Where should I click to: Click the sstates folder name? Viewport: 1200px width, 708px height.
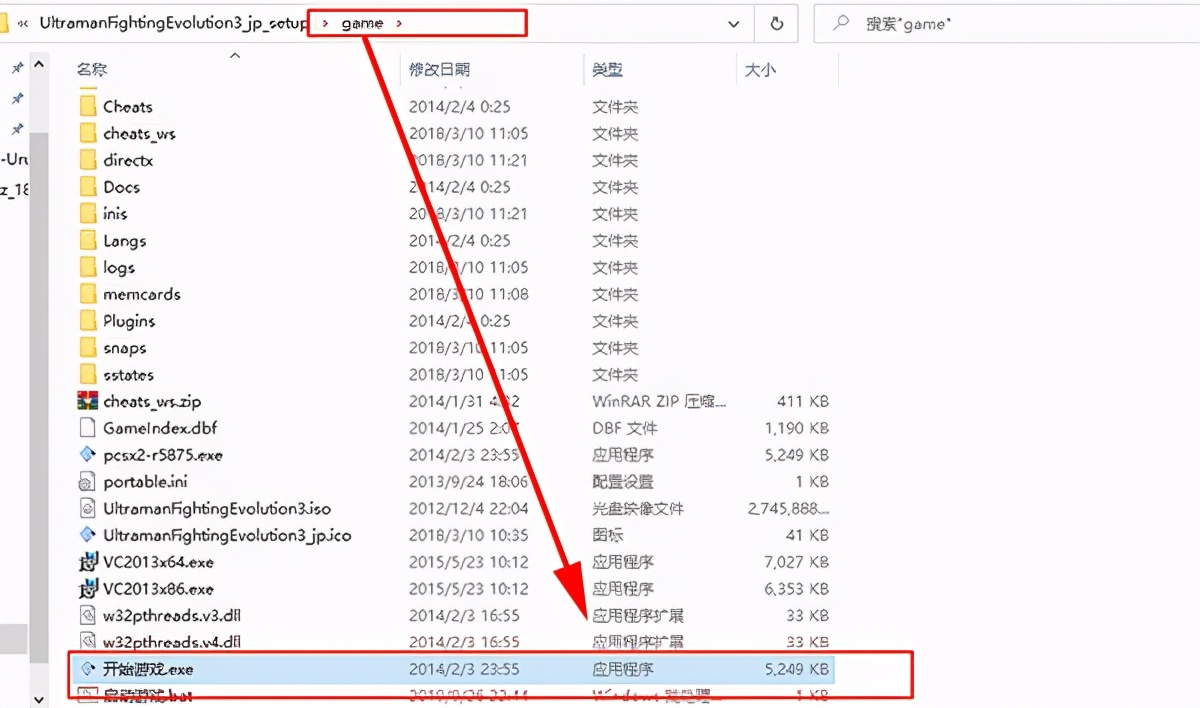point(129,375)
